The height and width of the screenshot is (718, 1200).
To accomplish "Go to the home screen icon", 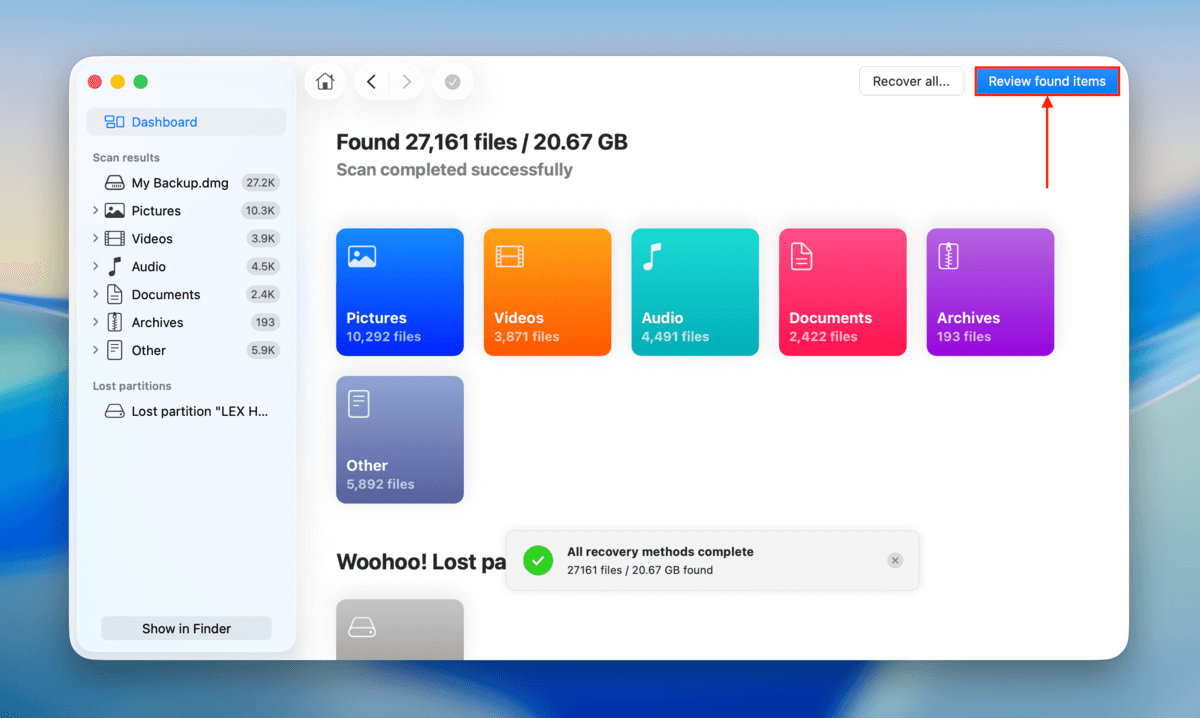I will point(325,82).
